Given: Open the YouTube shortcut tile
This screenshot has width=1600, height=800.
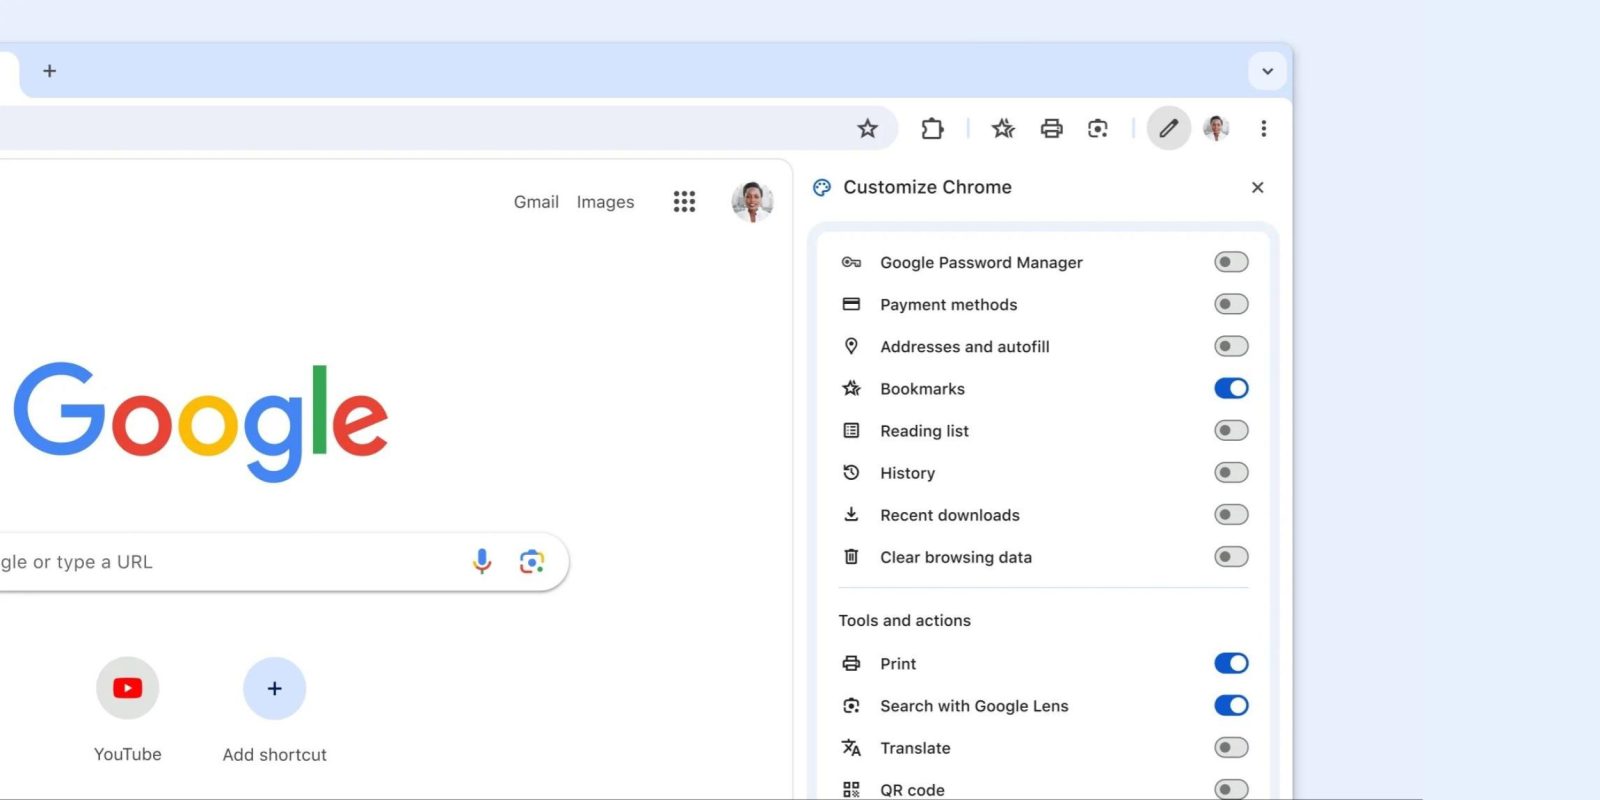Looking at the screenshot, I should pos(128,688).
